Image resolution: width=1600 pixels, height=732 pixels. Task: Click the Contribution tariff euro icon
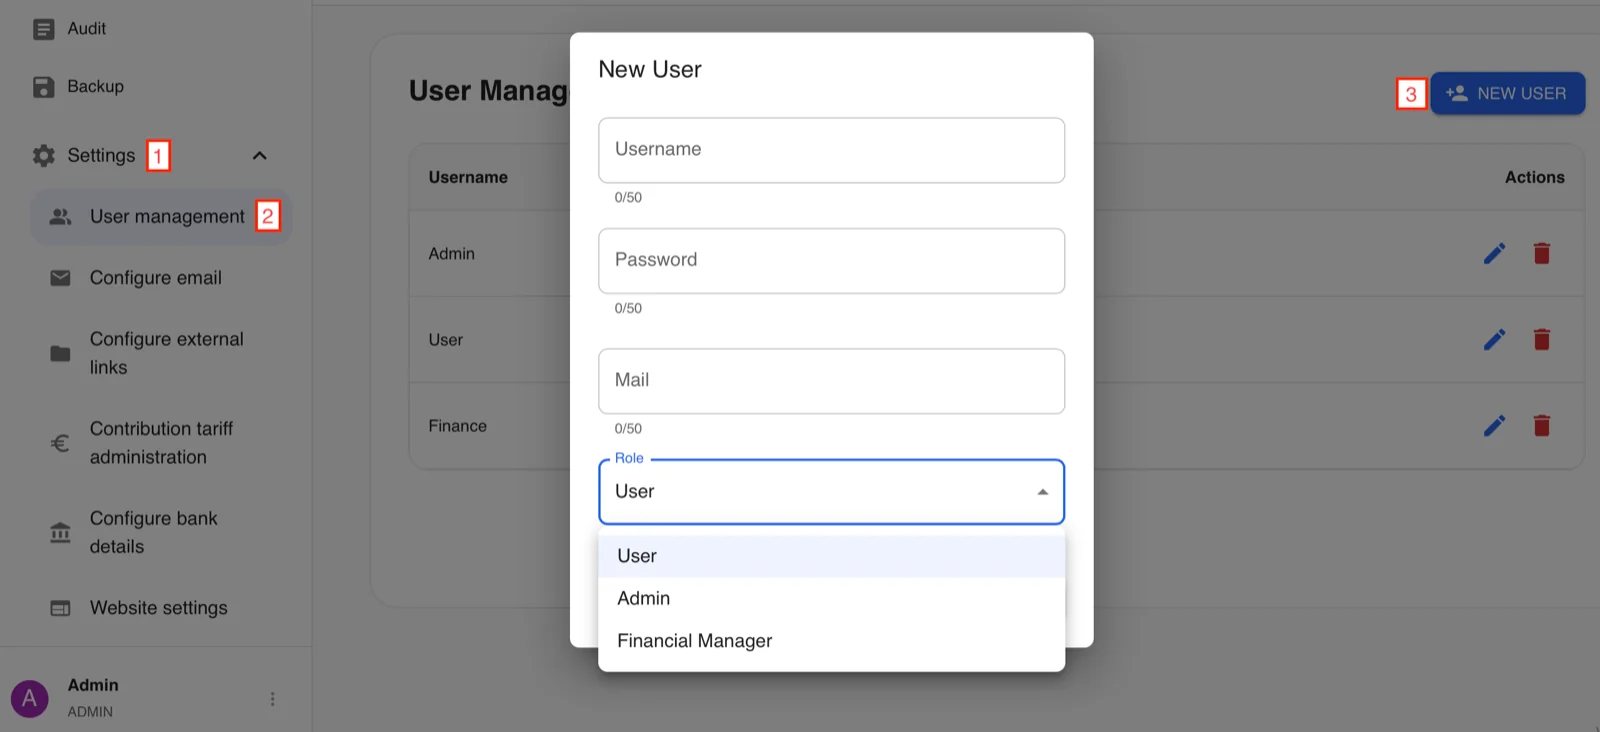point(61,443)
